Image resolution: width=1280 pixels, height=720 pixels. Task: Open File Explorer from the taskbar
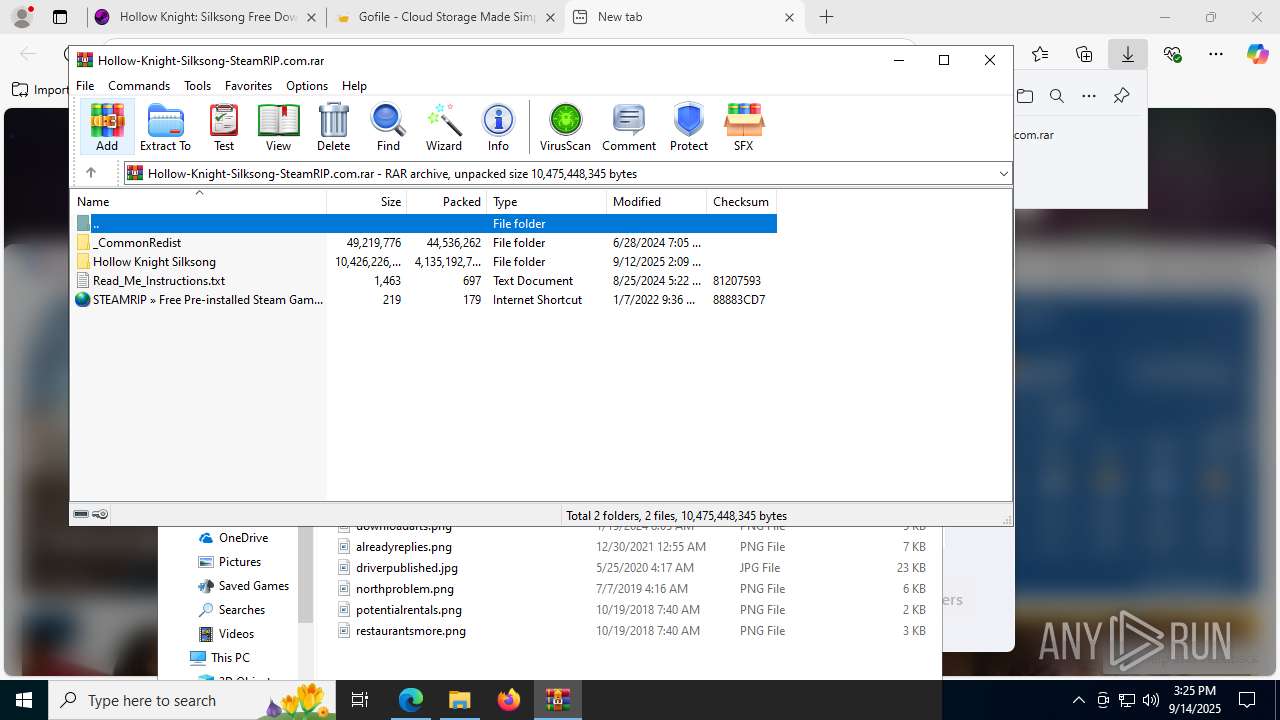pos(459,700)
